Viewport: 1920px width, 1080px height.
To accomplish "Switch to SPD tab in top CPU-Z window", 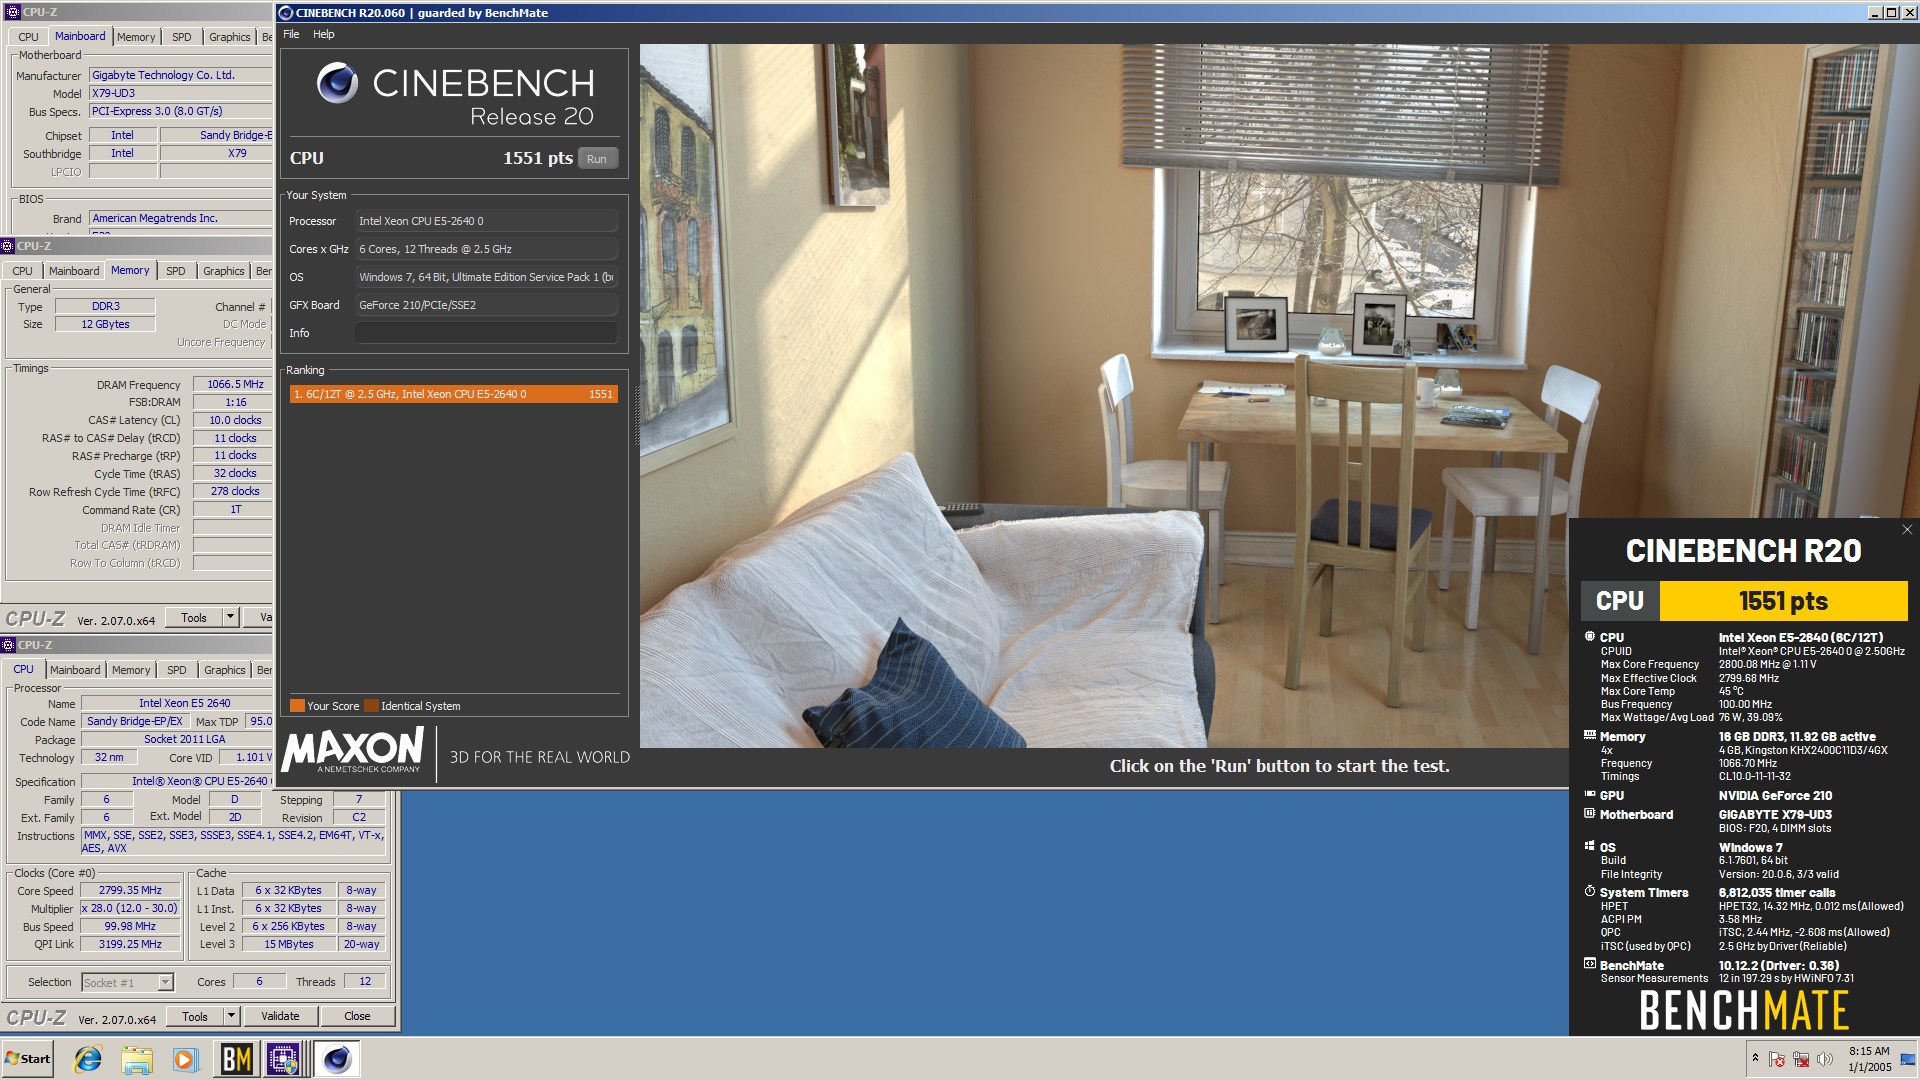I will (182, 37).
